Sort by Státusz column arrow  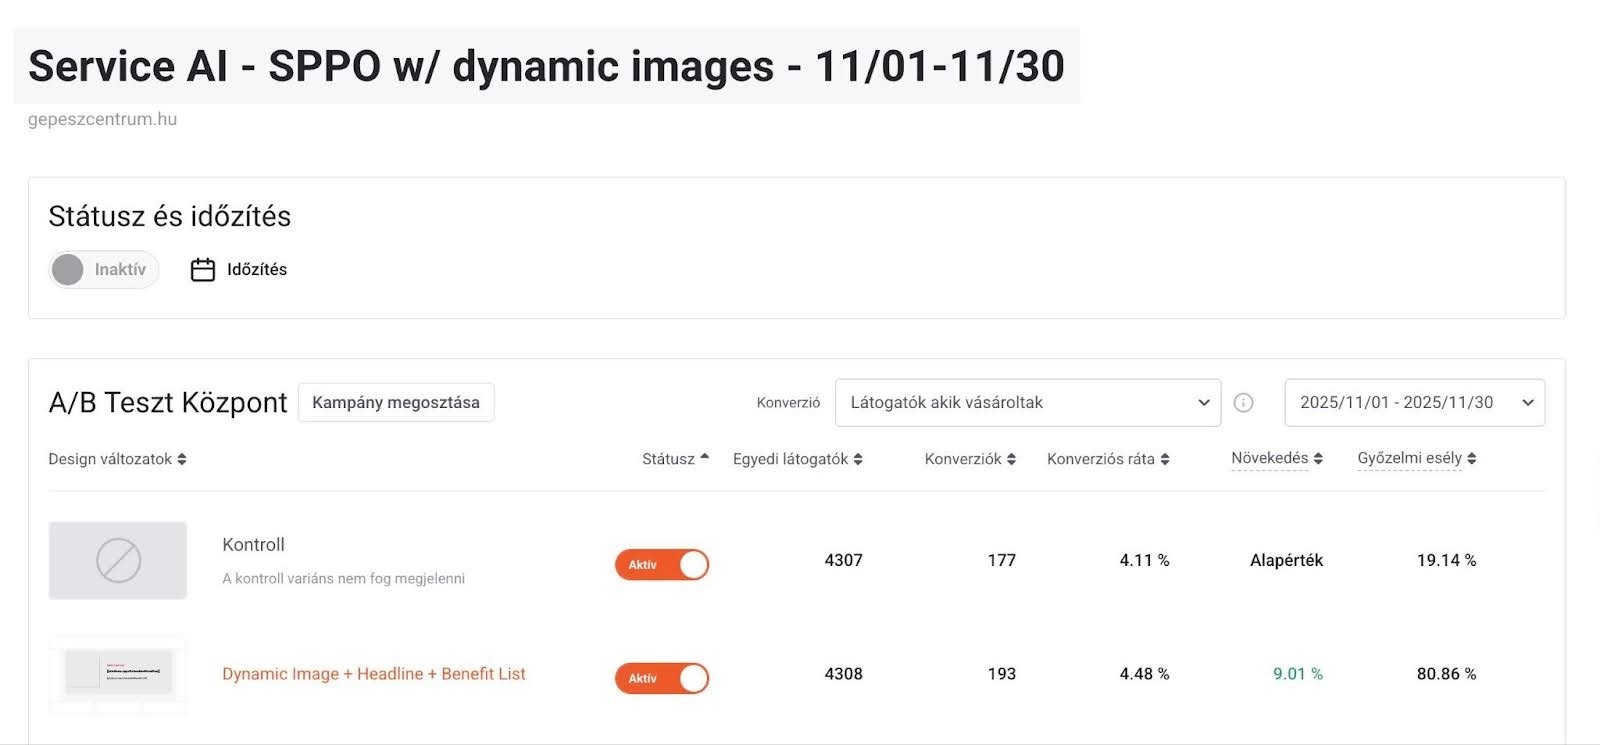(x=704, y=458)
